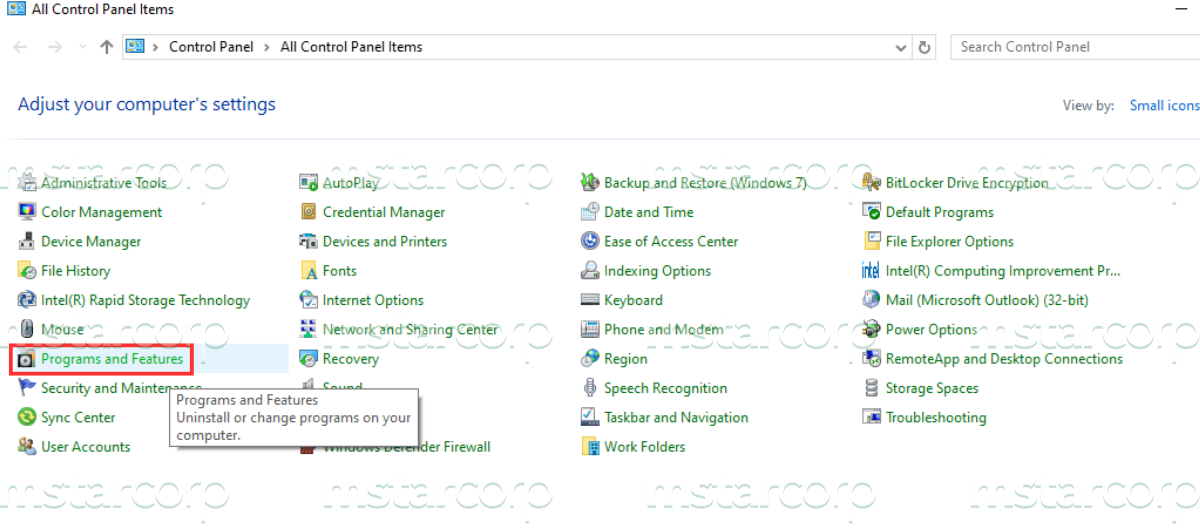Click the File Explorer Options icon
The image size is (1200, 530).
pyautogui.click(x=871, y=241)
